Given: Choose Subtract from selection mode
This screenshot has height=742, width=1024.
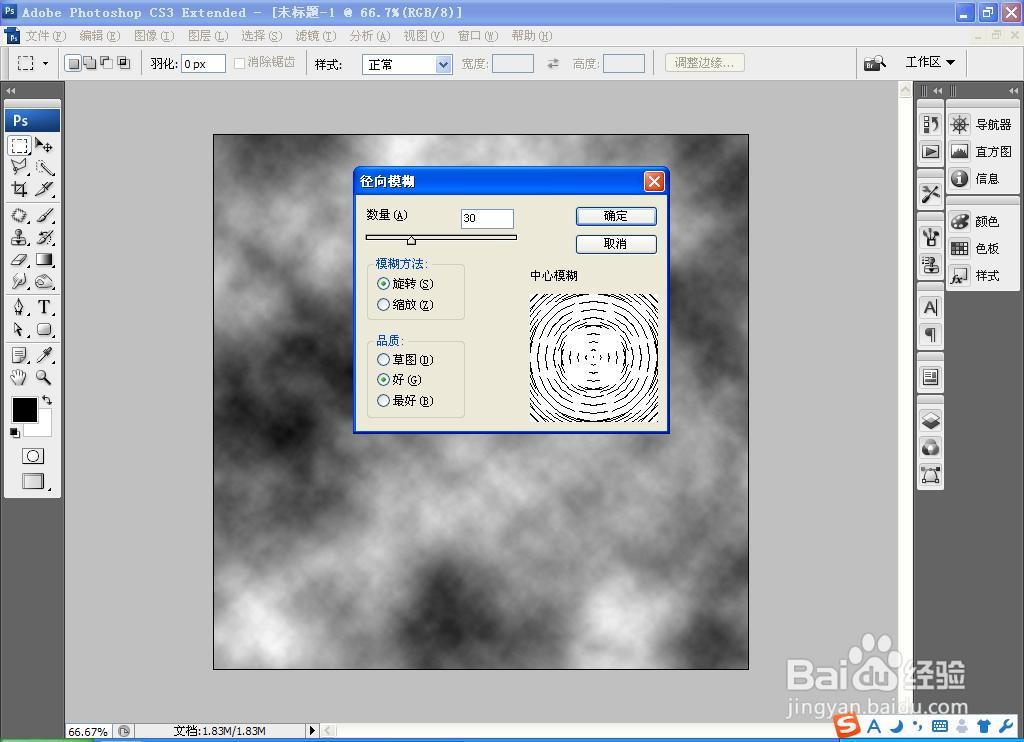Looking at the screenshot, I should click(x=106, y=63).
